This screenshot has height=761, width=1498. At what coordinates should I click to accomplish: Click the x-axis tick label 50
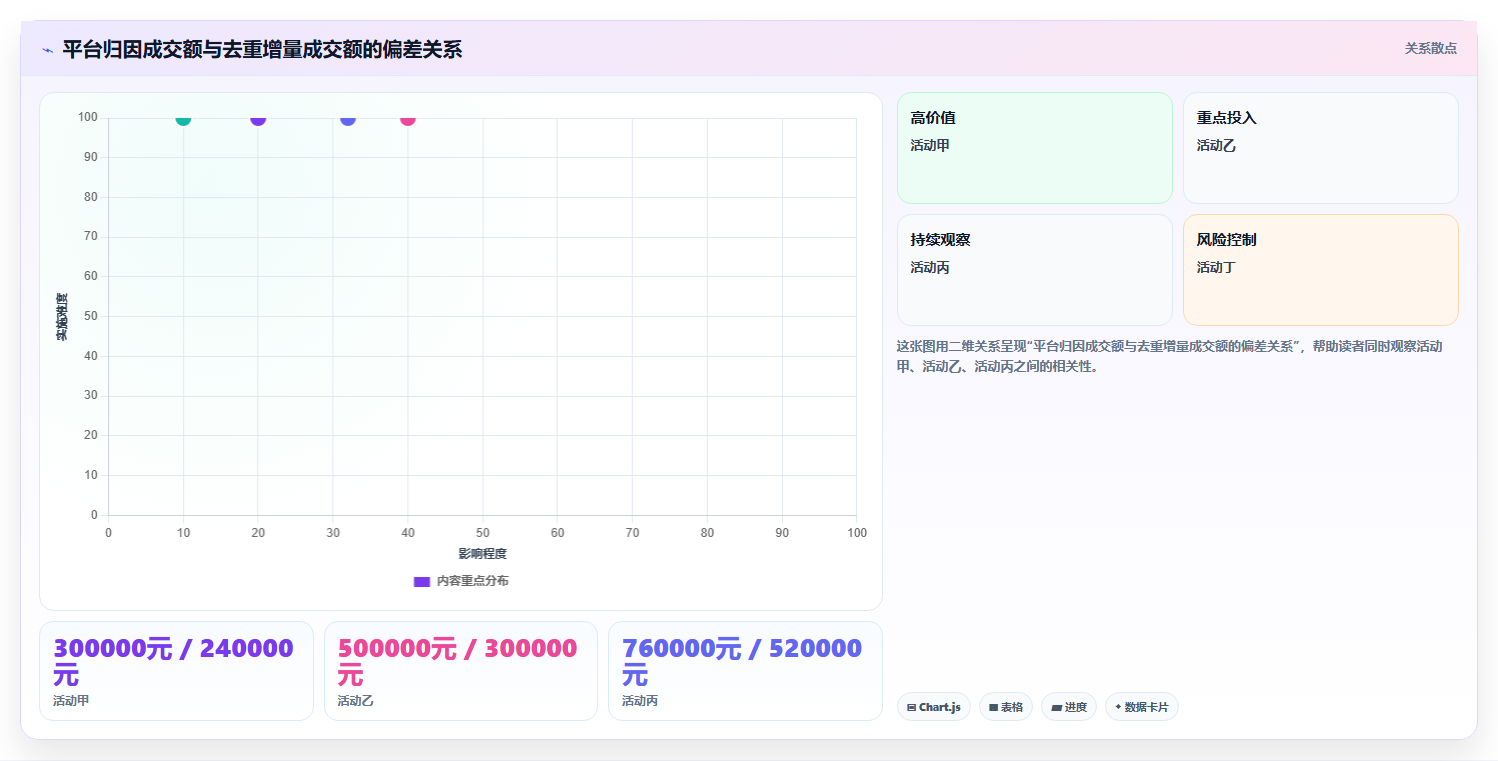pos(483,533)
